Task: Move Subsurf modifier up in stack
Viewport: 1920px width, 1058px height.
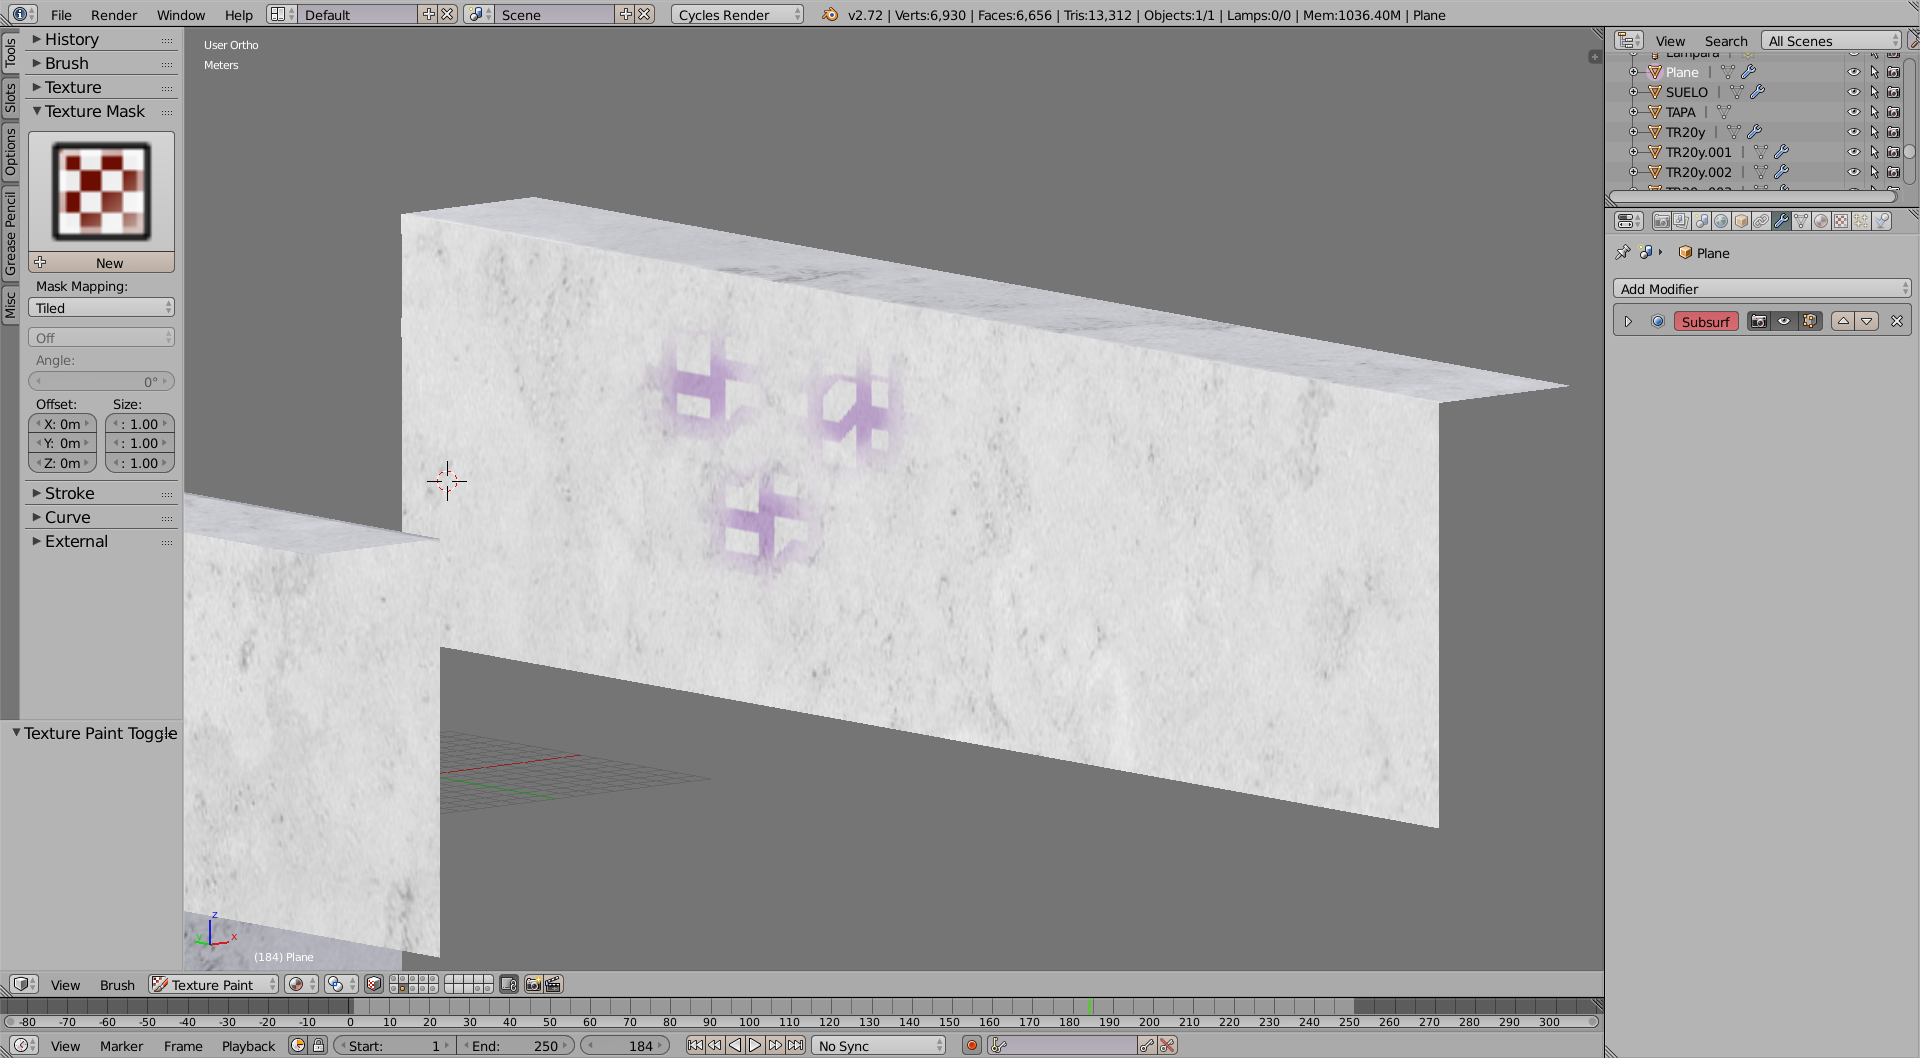Action: (1843, 322)
